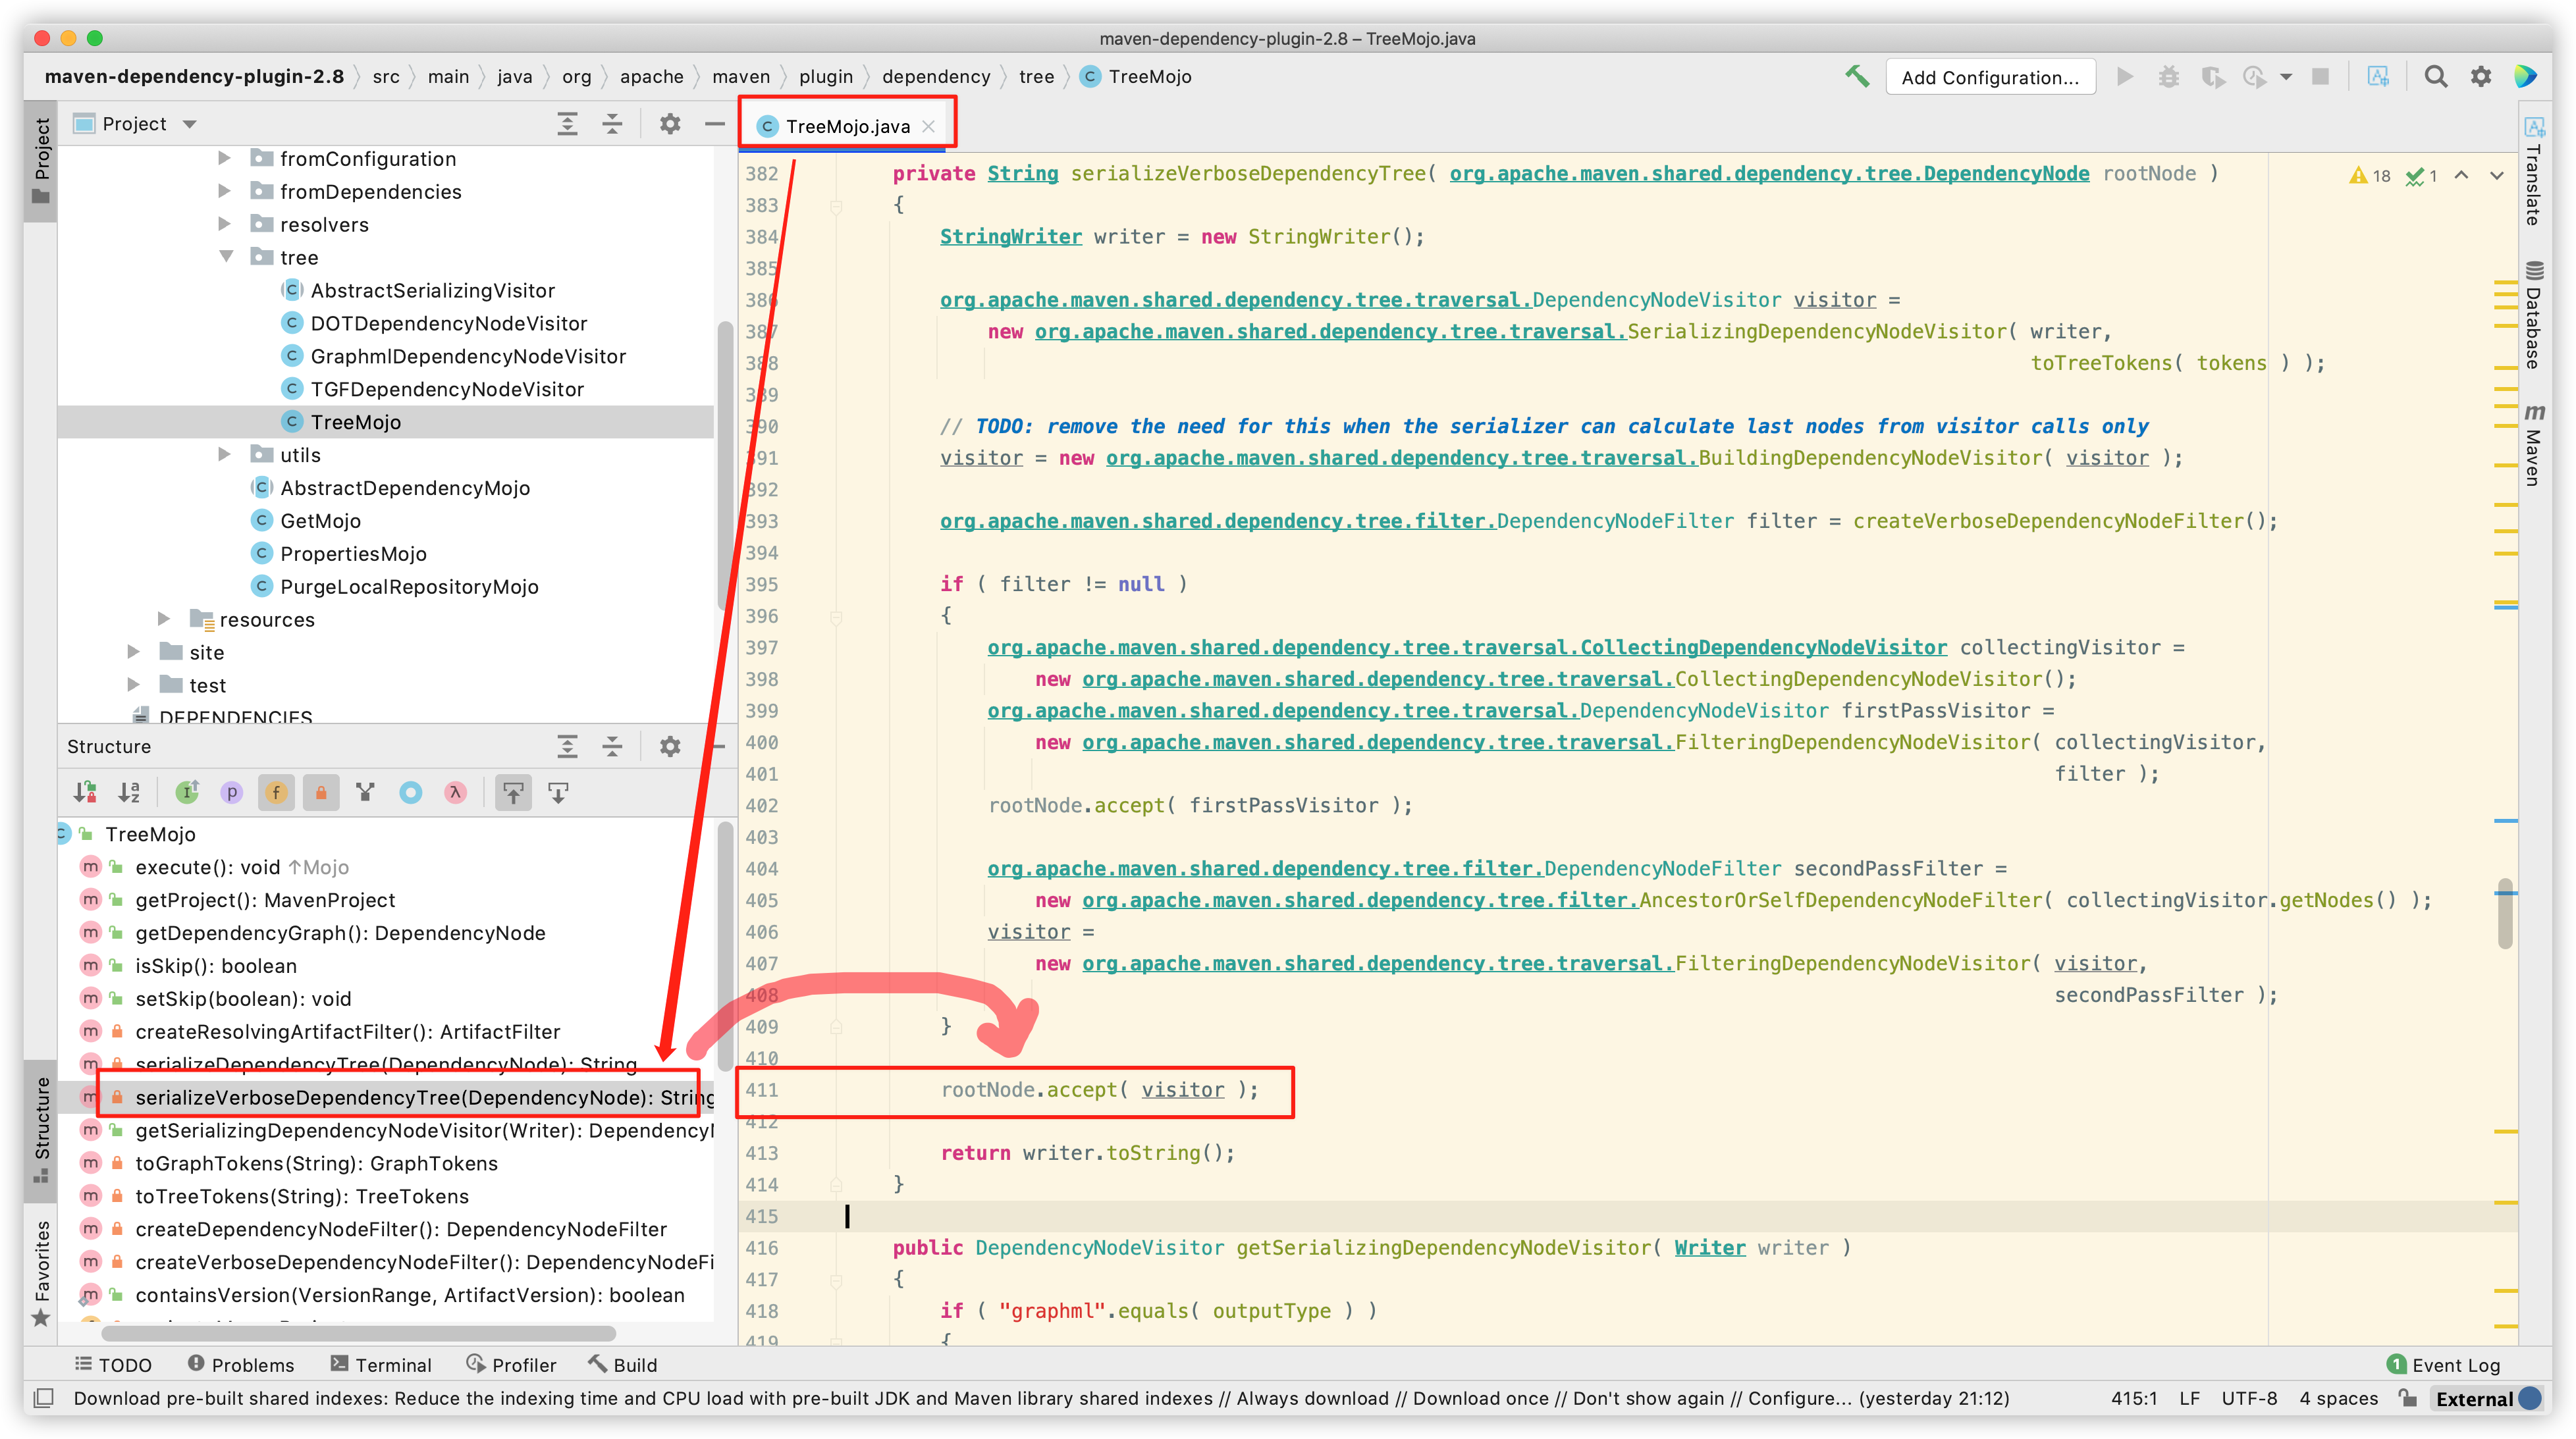This screenshot has width=2576, height=1439.
Task: Click the search icon in top-right toolbar
Action: coord(2436,76)
